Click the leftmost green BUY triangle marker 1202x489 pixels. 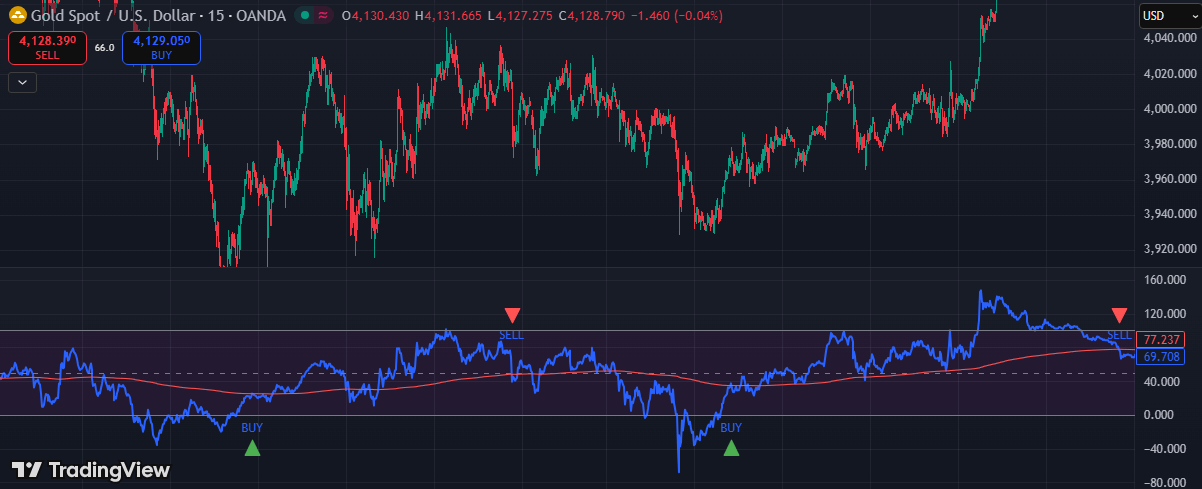coord(252,448)
